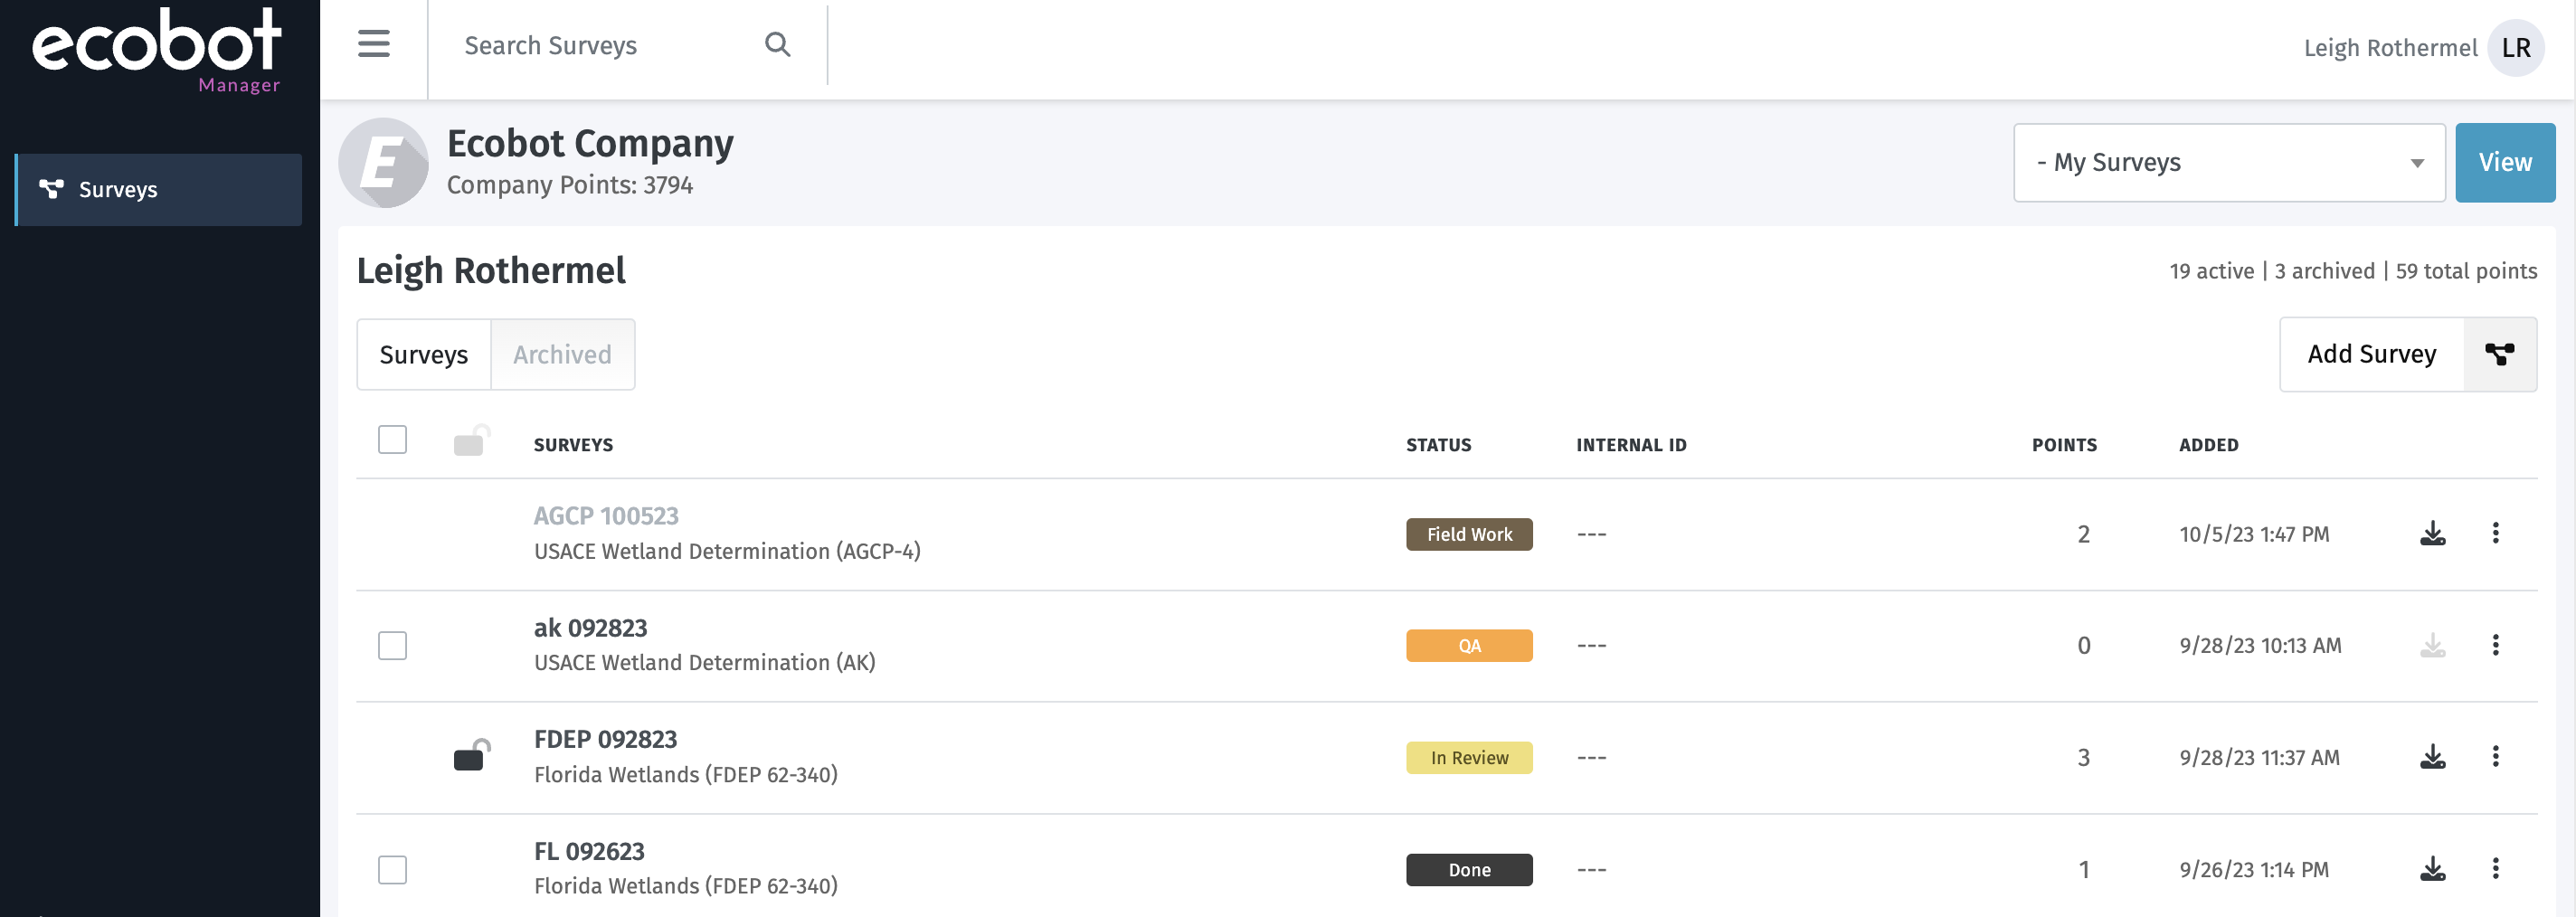Open more options for AGCP 100523

2495,534
